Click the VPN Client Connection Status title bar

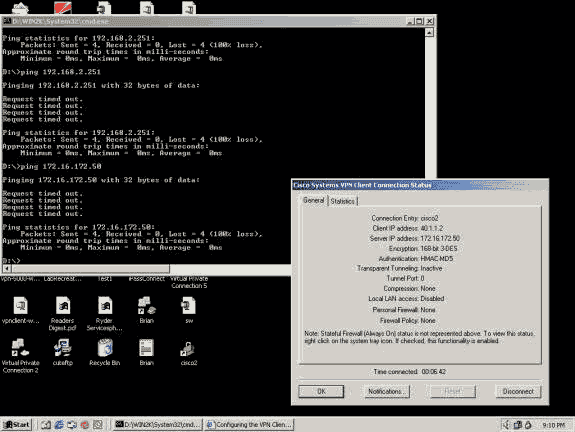click(x=420, y=185)
